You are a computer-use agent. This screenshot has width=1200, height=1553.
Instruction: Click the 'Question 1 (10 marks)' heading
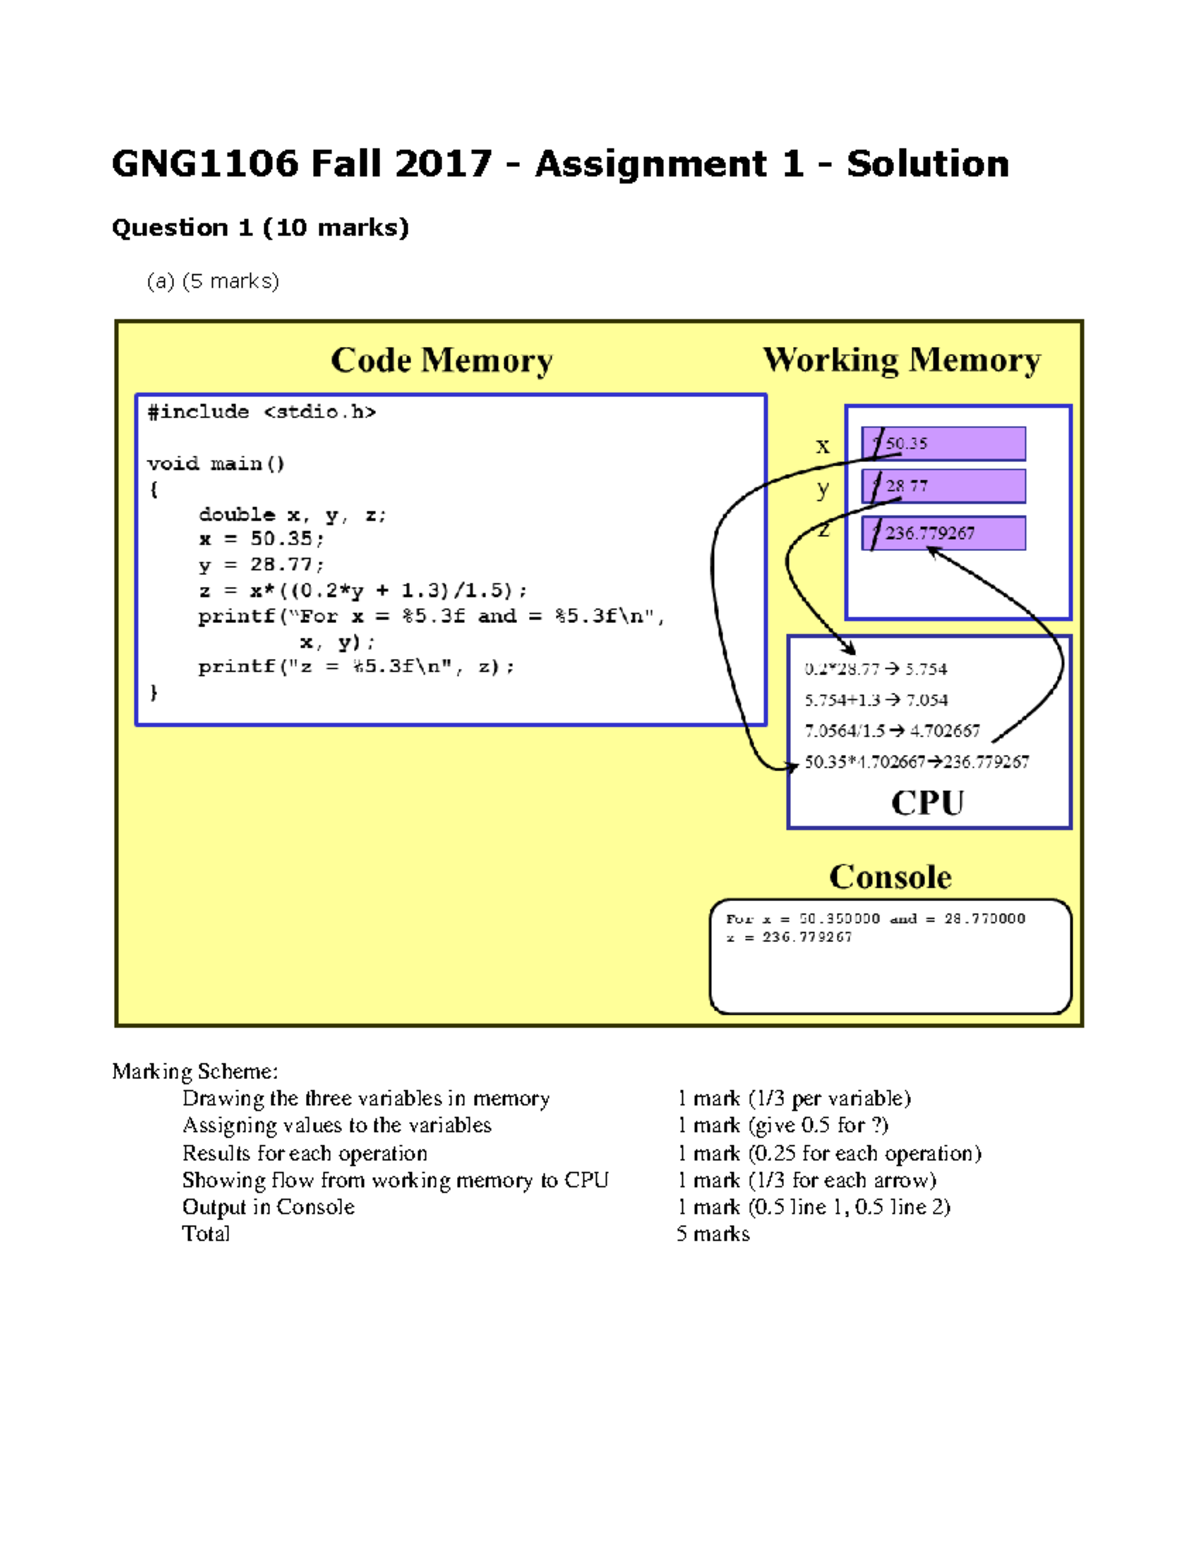pyautogui.click(x=260, y=228)
